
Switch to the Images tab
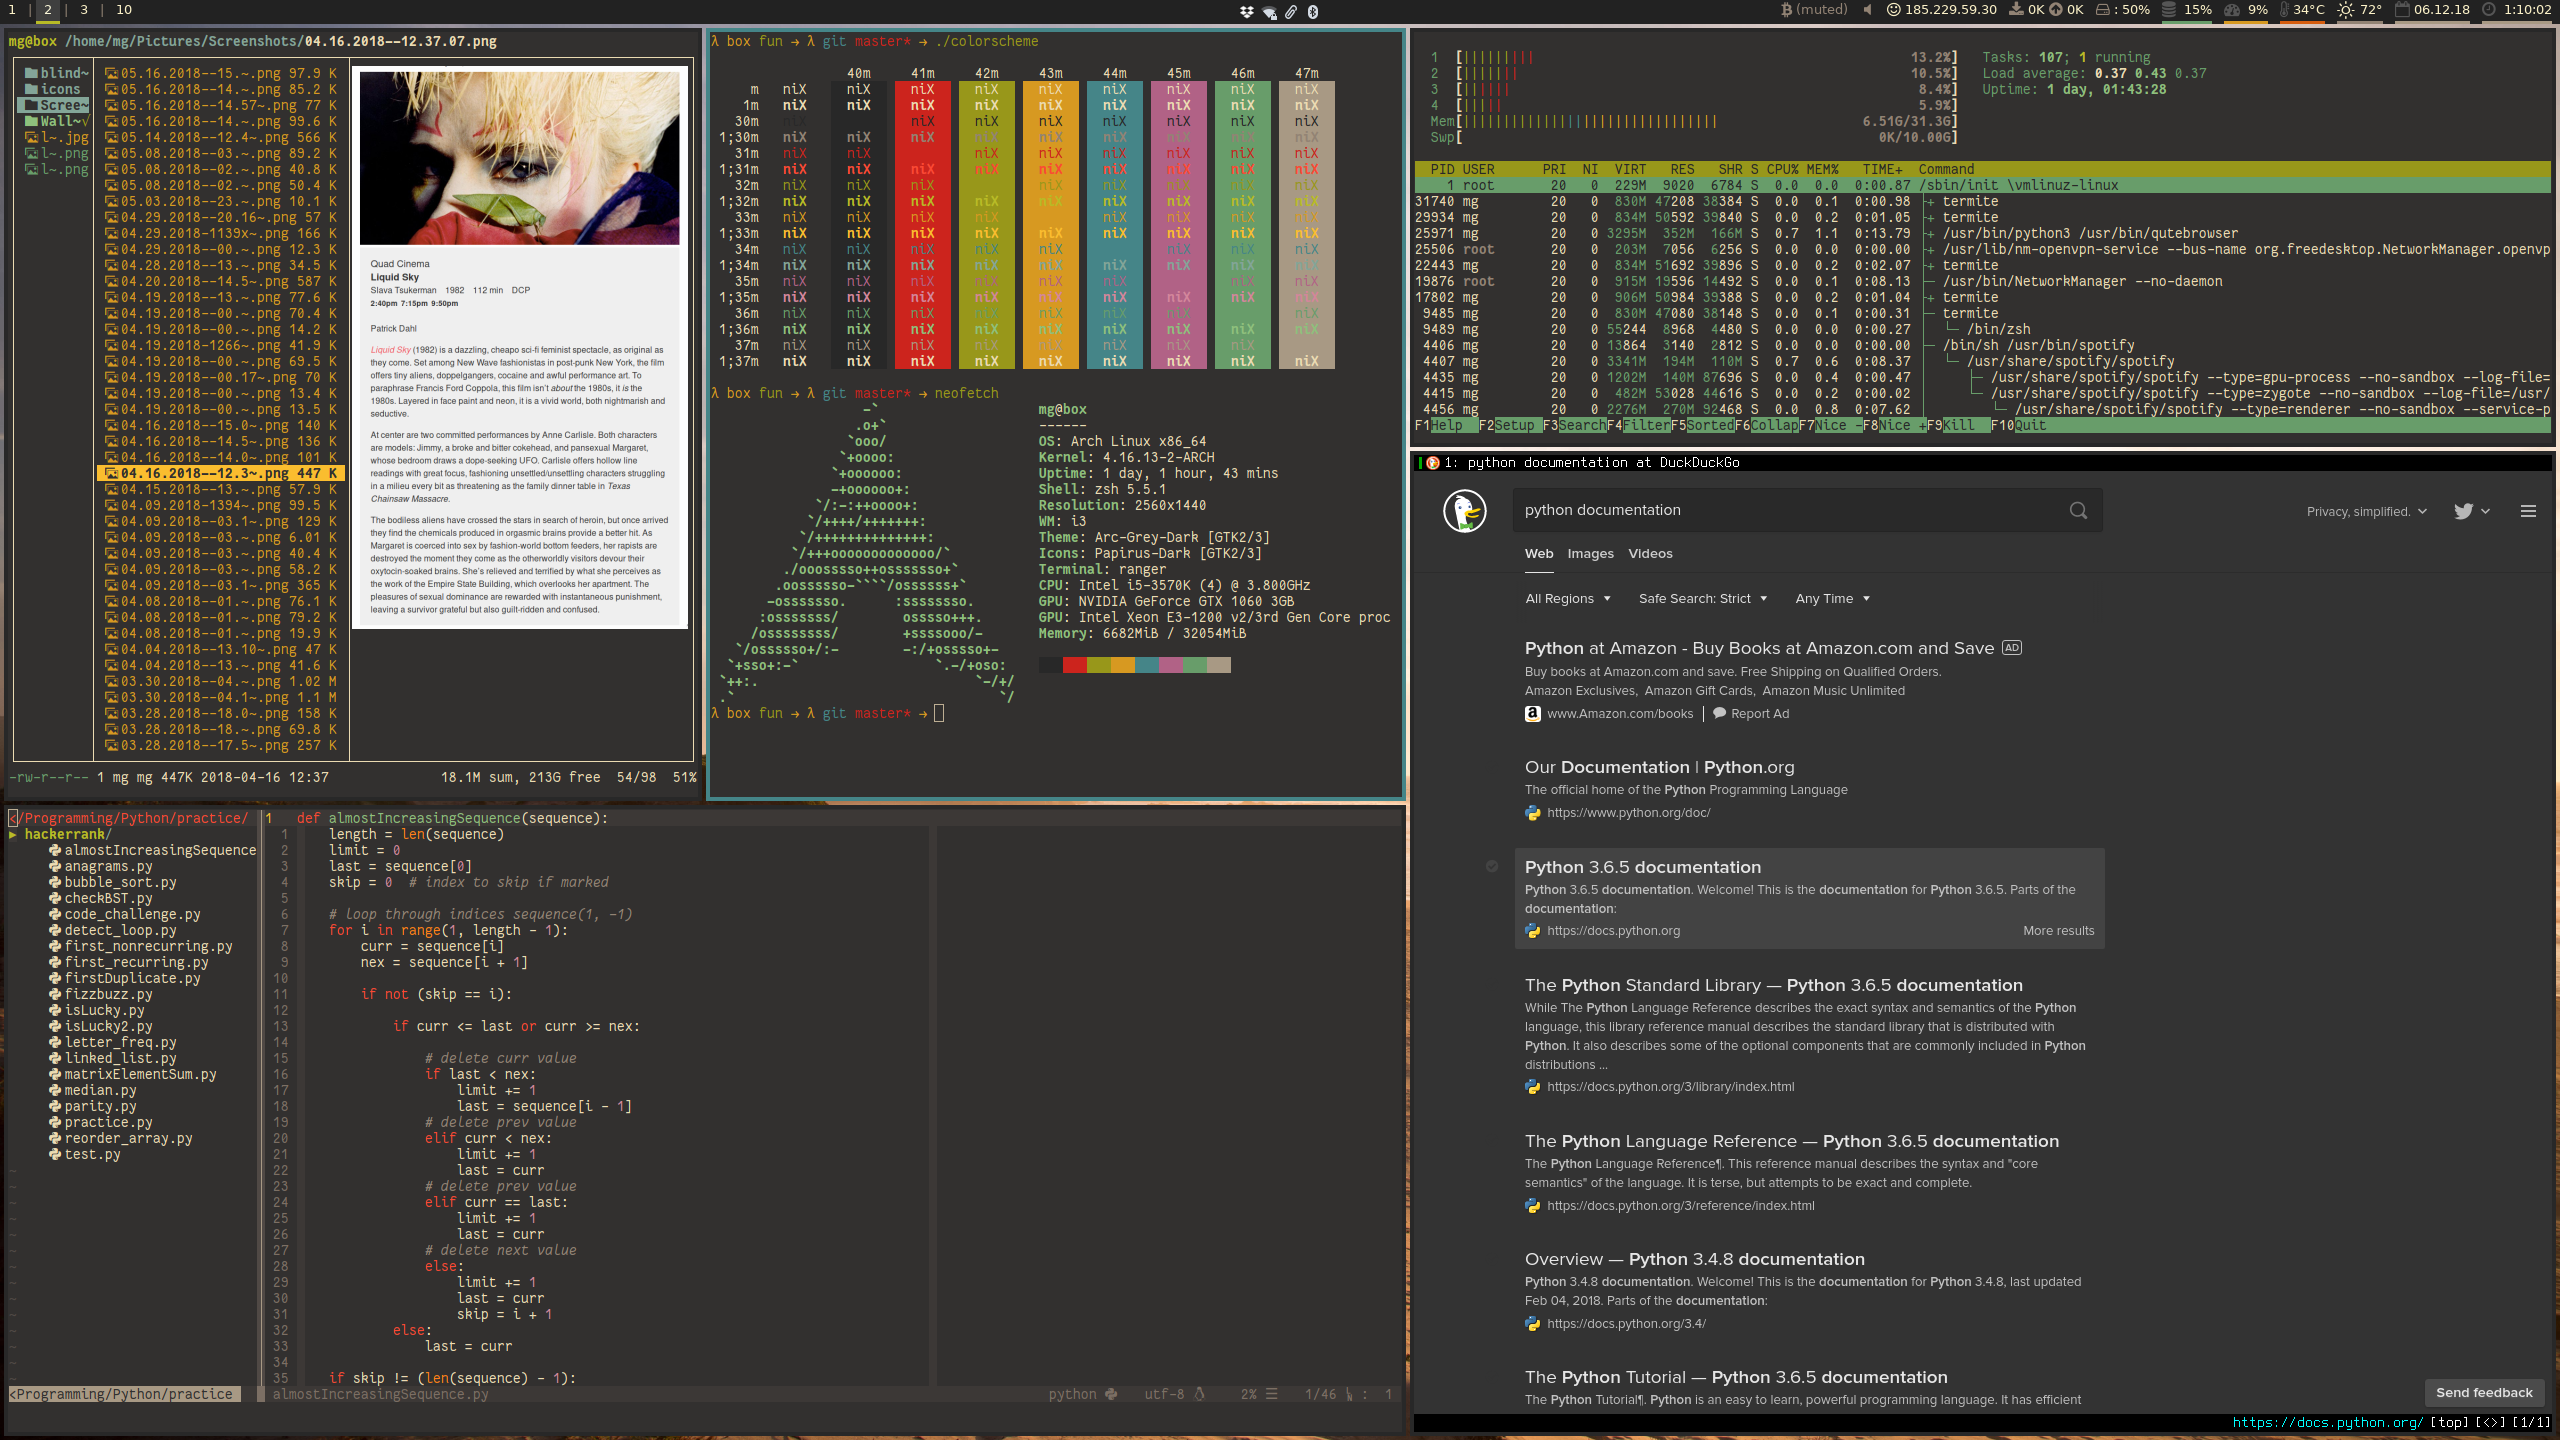click(x=1590, y=554)
